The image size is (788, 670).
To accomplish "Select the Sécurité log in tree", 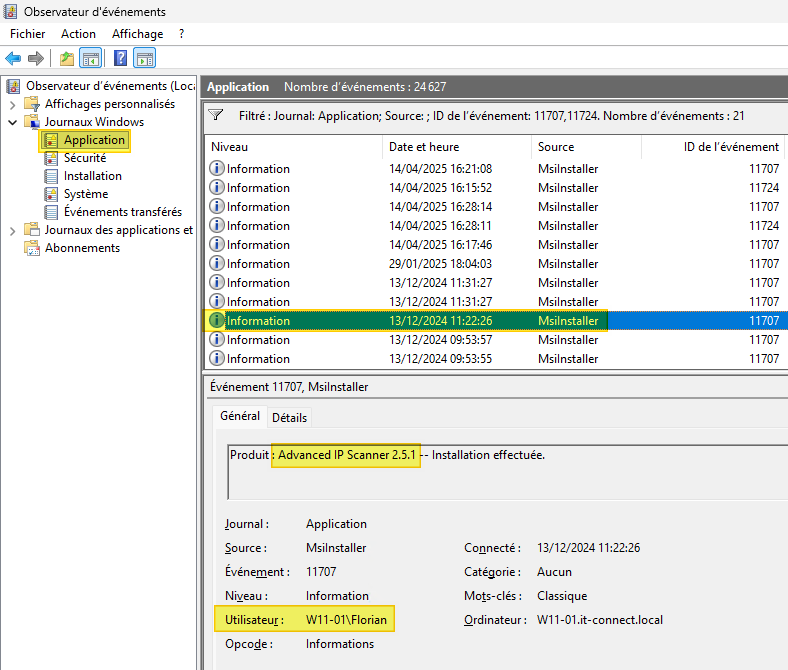I will coord(84,158).
